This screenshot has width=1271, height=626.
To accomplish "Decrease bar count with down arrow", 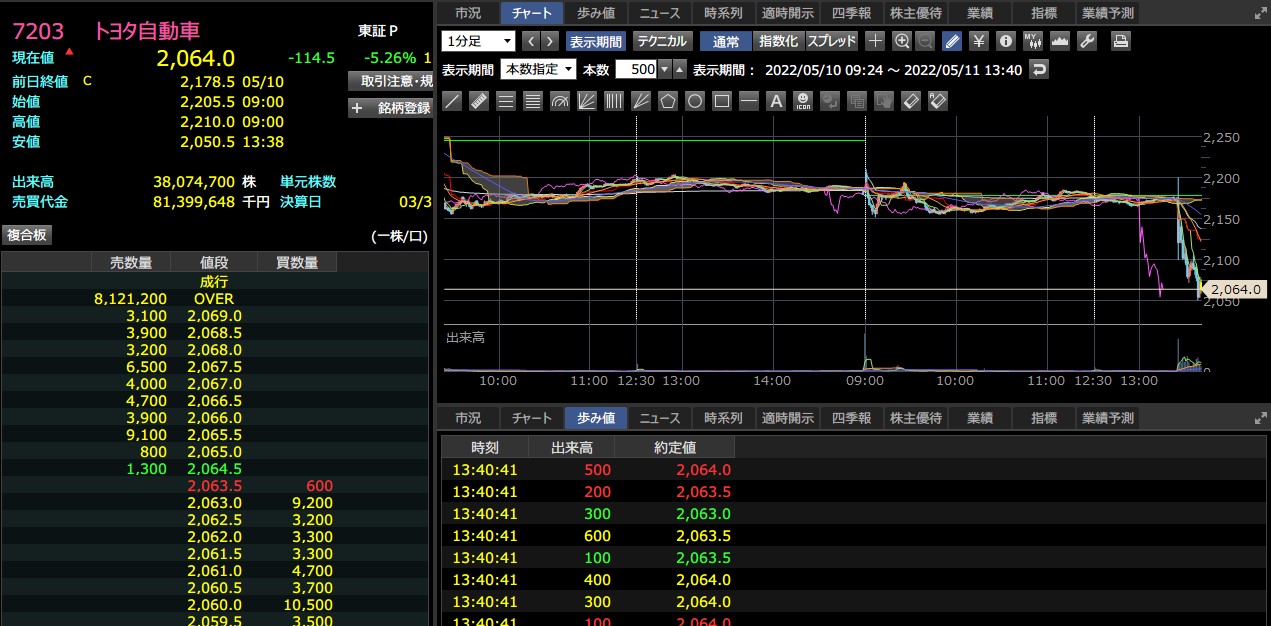I will coord(666,69).
